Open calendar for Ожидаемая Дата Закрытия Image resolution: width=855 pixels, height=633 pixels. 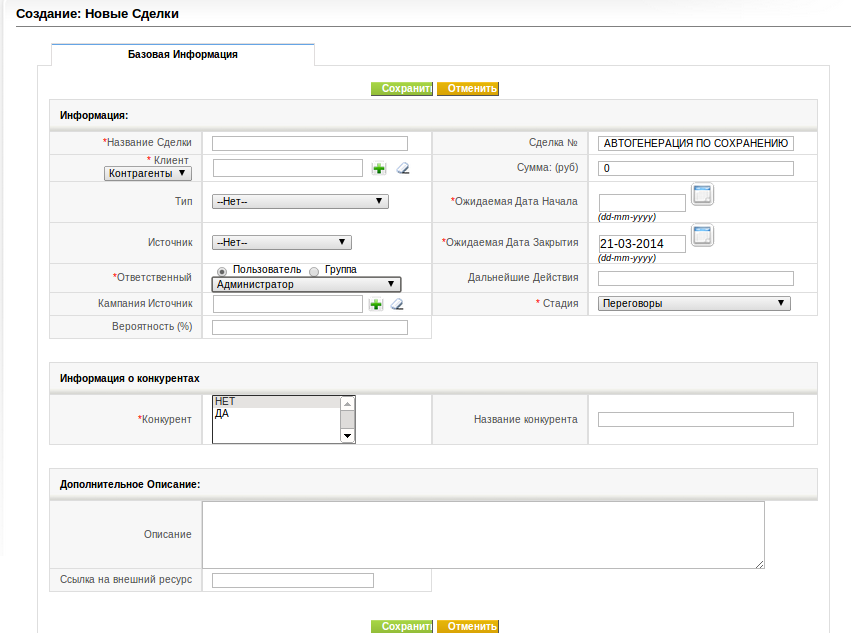[702, 236]
